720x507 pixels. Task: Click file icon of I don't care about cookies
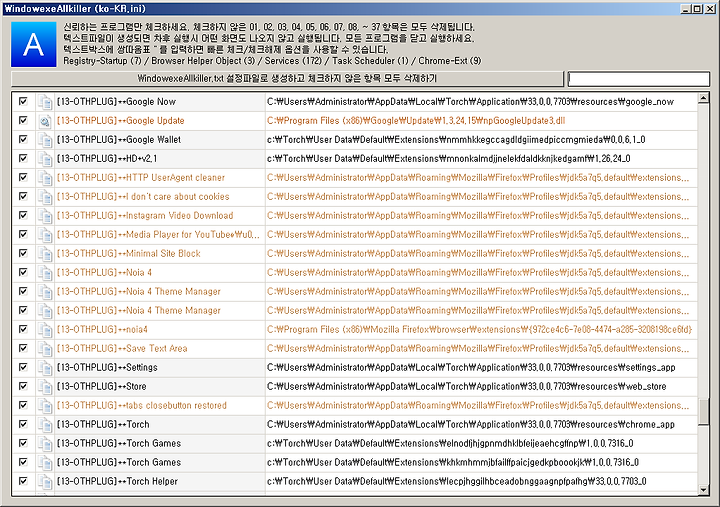click(45, 197)
